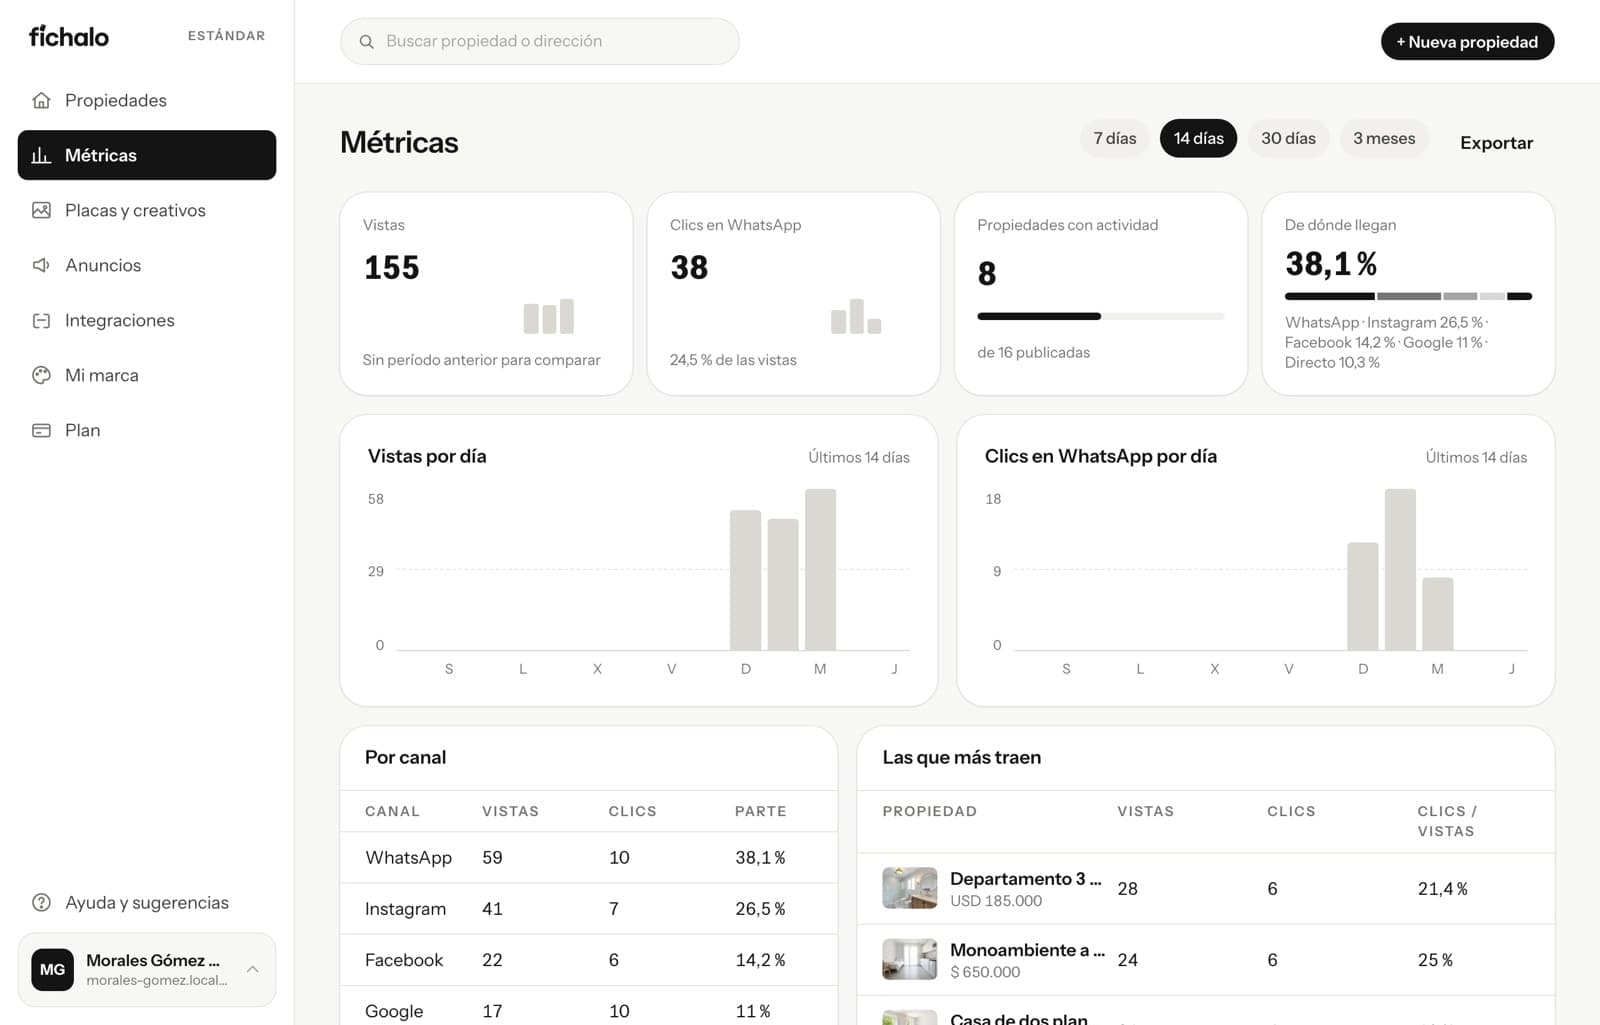The width and height of the screenshot is (1600, 1025).
Task: Click the Nueva propiedad button
Action: tap(1467, 42)
